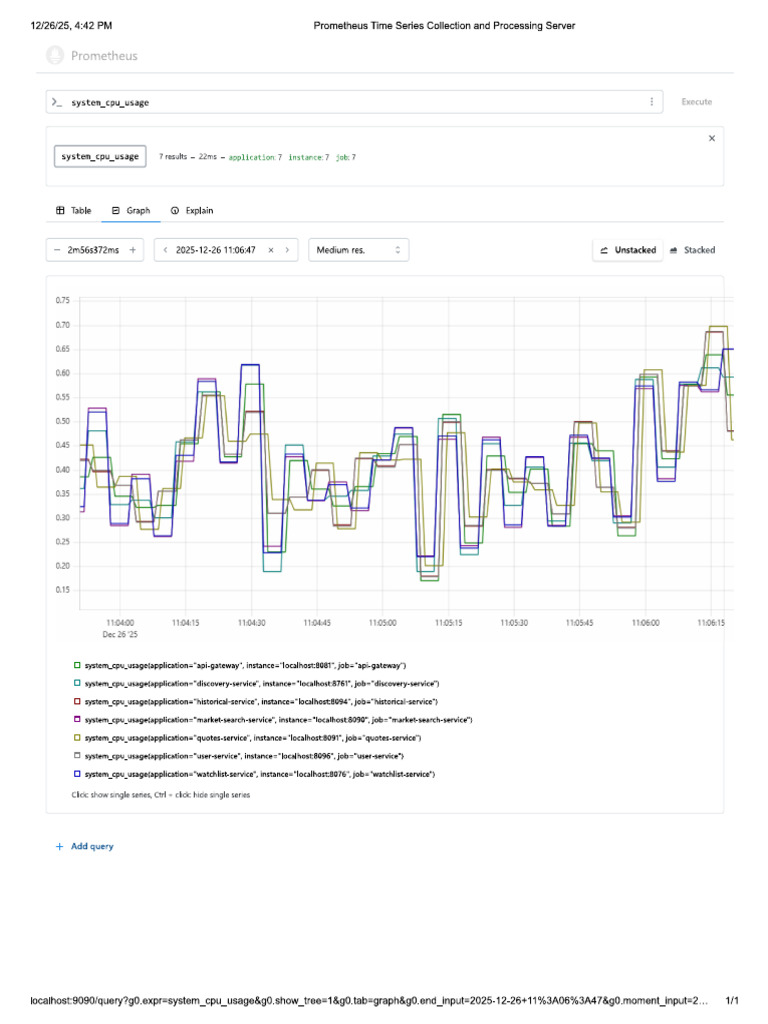Click the instance: 7 label
The width and height of the screenshot is (768, 1024).
pyautogui.click(x=309, y=157)
